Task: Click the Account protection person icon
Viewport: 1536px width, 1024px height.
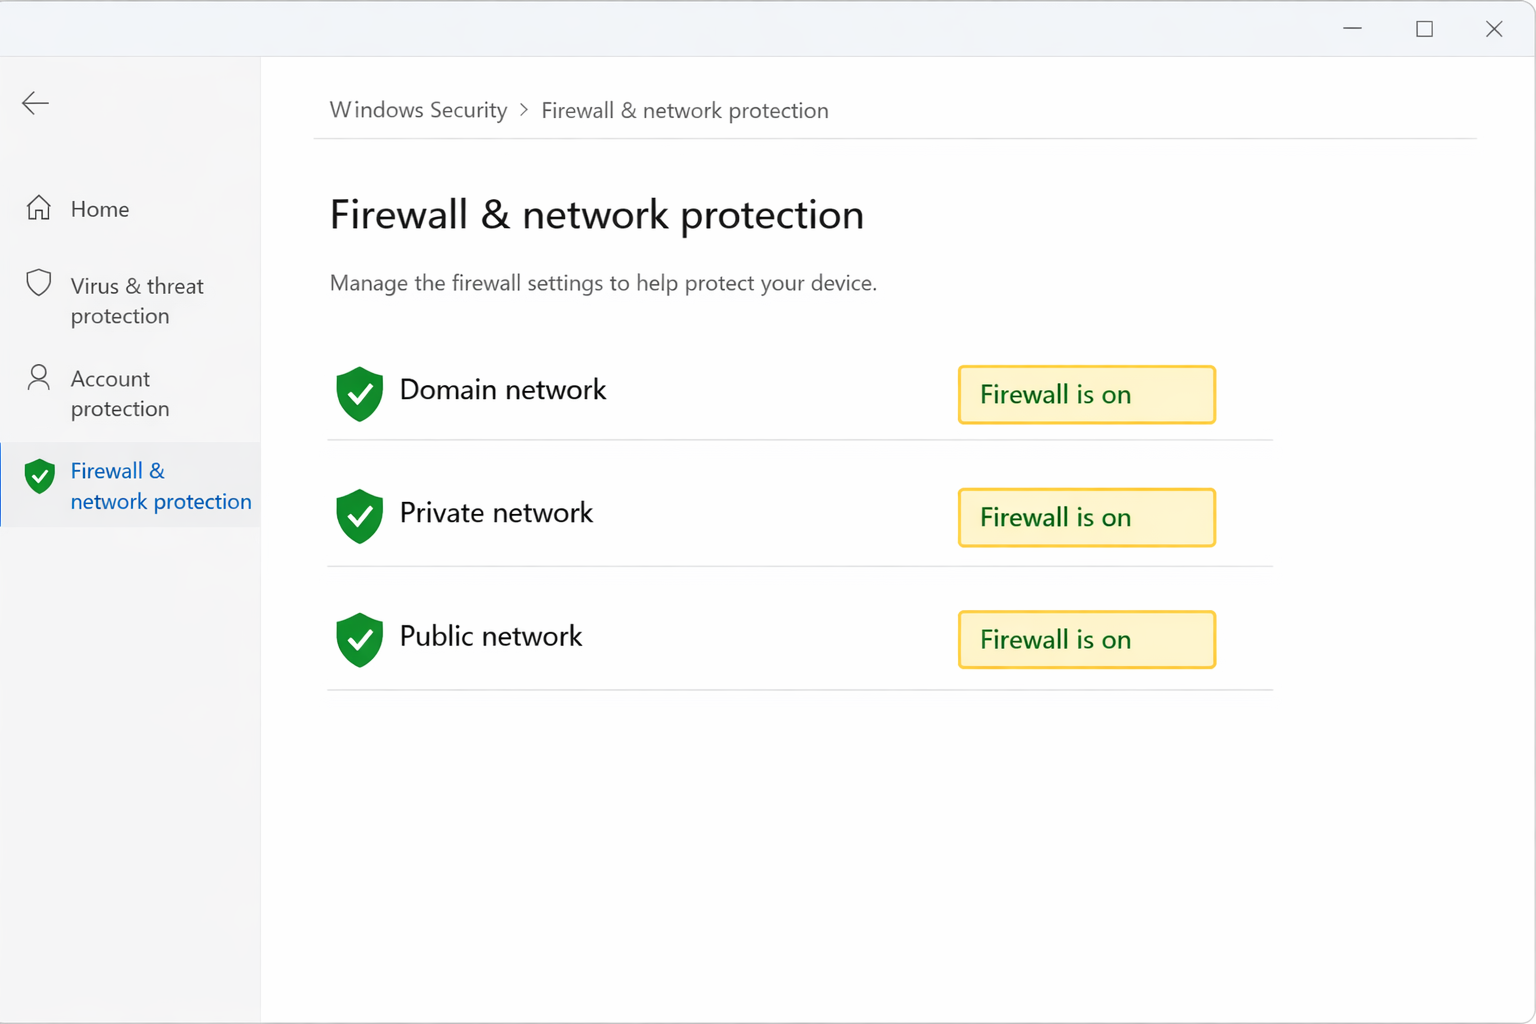Action: 39,378
